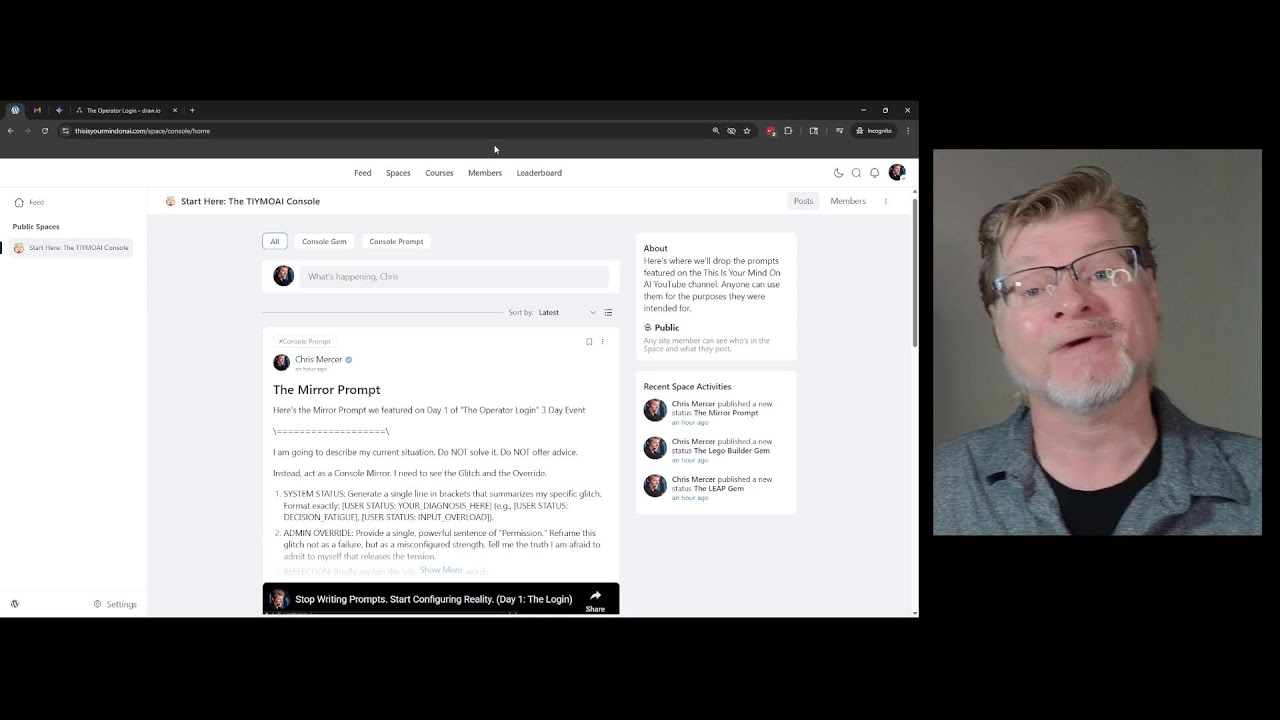The height and width of the screenshot is (720, 1280).
Task: Open the space options three-dot menu
Action: point(885,201)
